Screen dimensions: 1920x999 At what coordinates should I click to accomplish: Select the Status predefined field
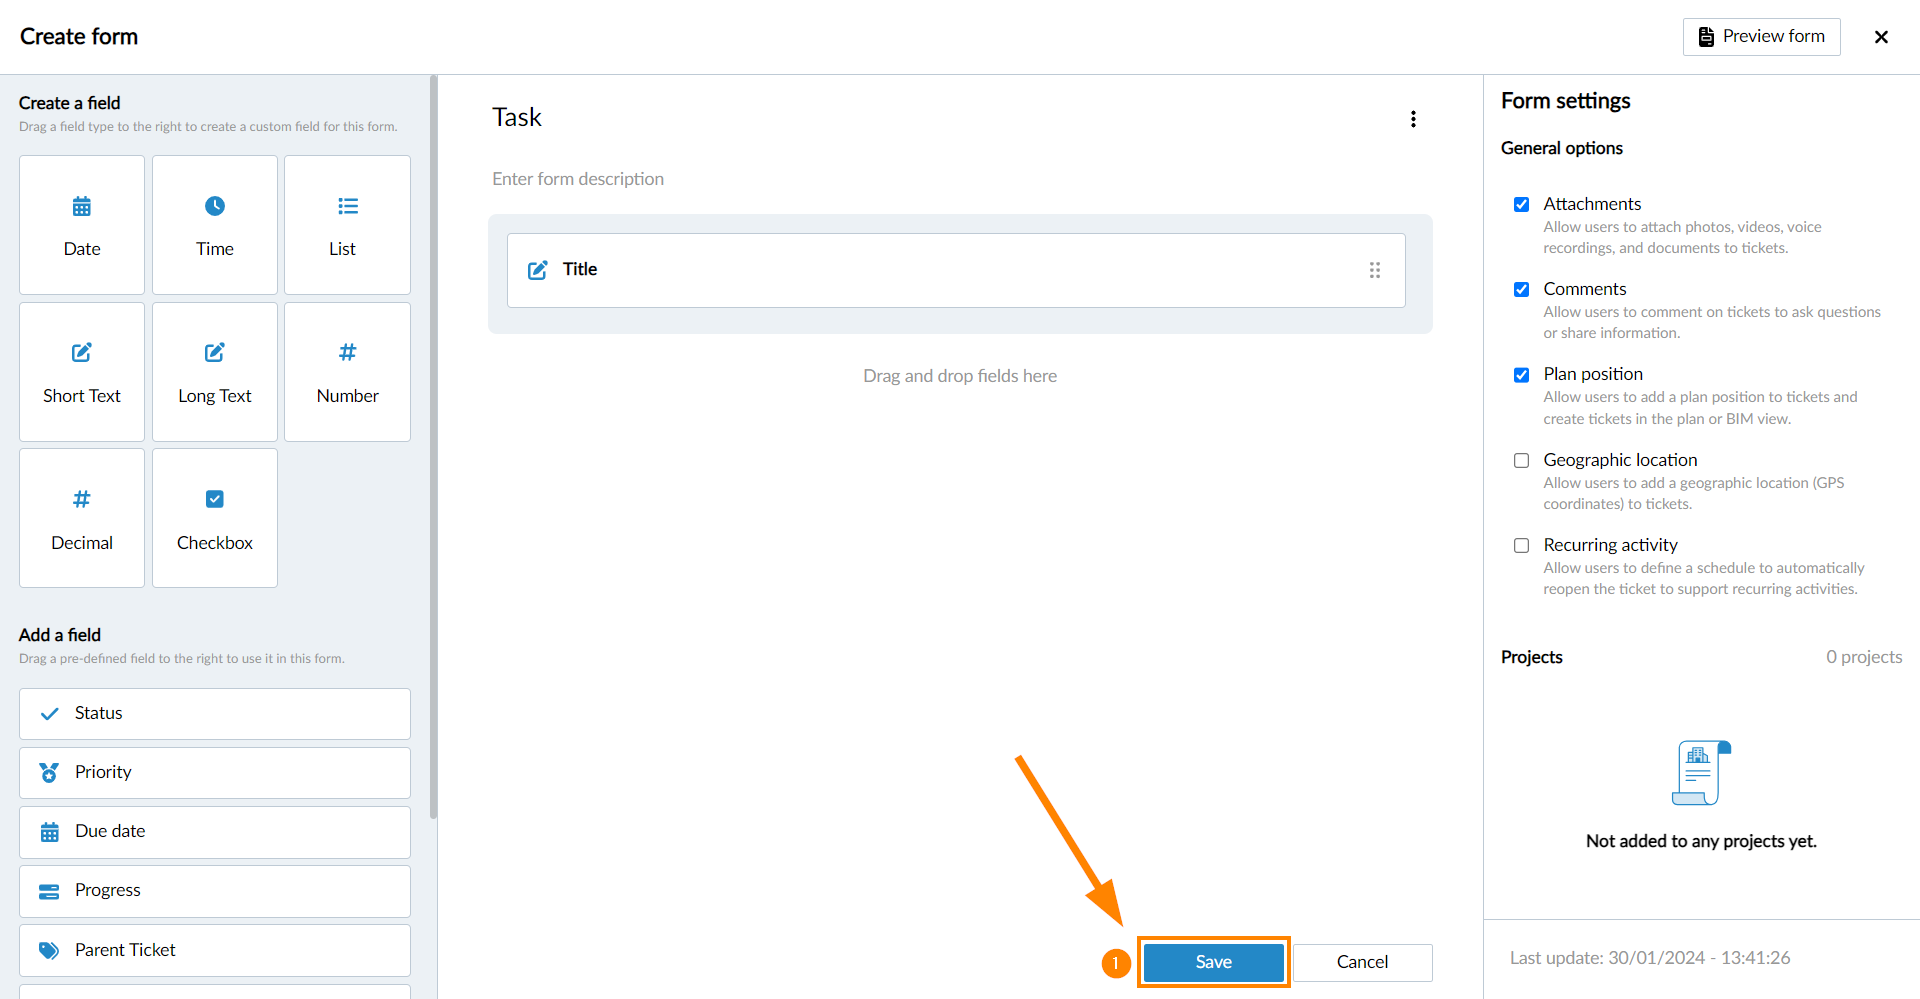click(214, 714)
